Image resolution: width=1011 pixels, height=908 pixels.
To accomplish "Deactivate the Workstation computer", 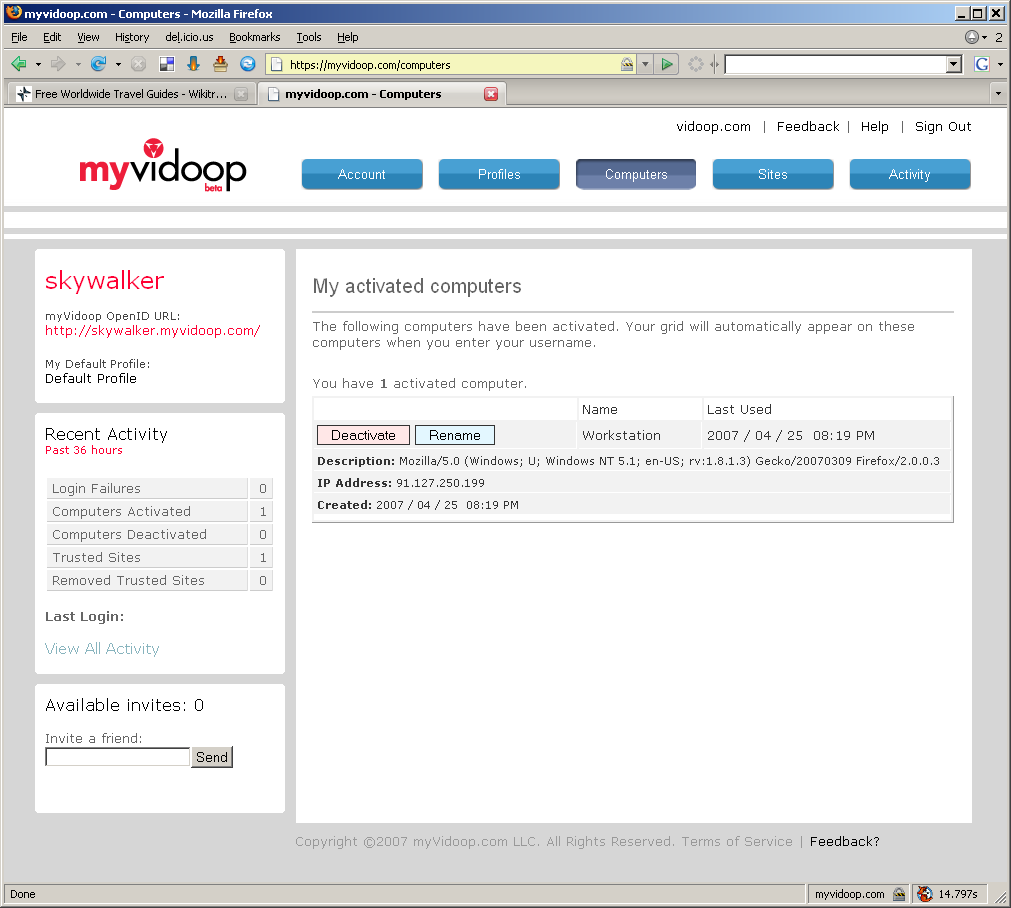I will point(363,435).
